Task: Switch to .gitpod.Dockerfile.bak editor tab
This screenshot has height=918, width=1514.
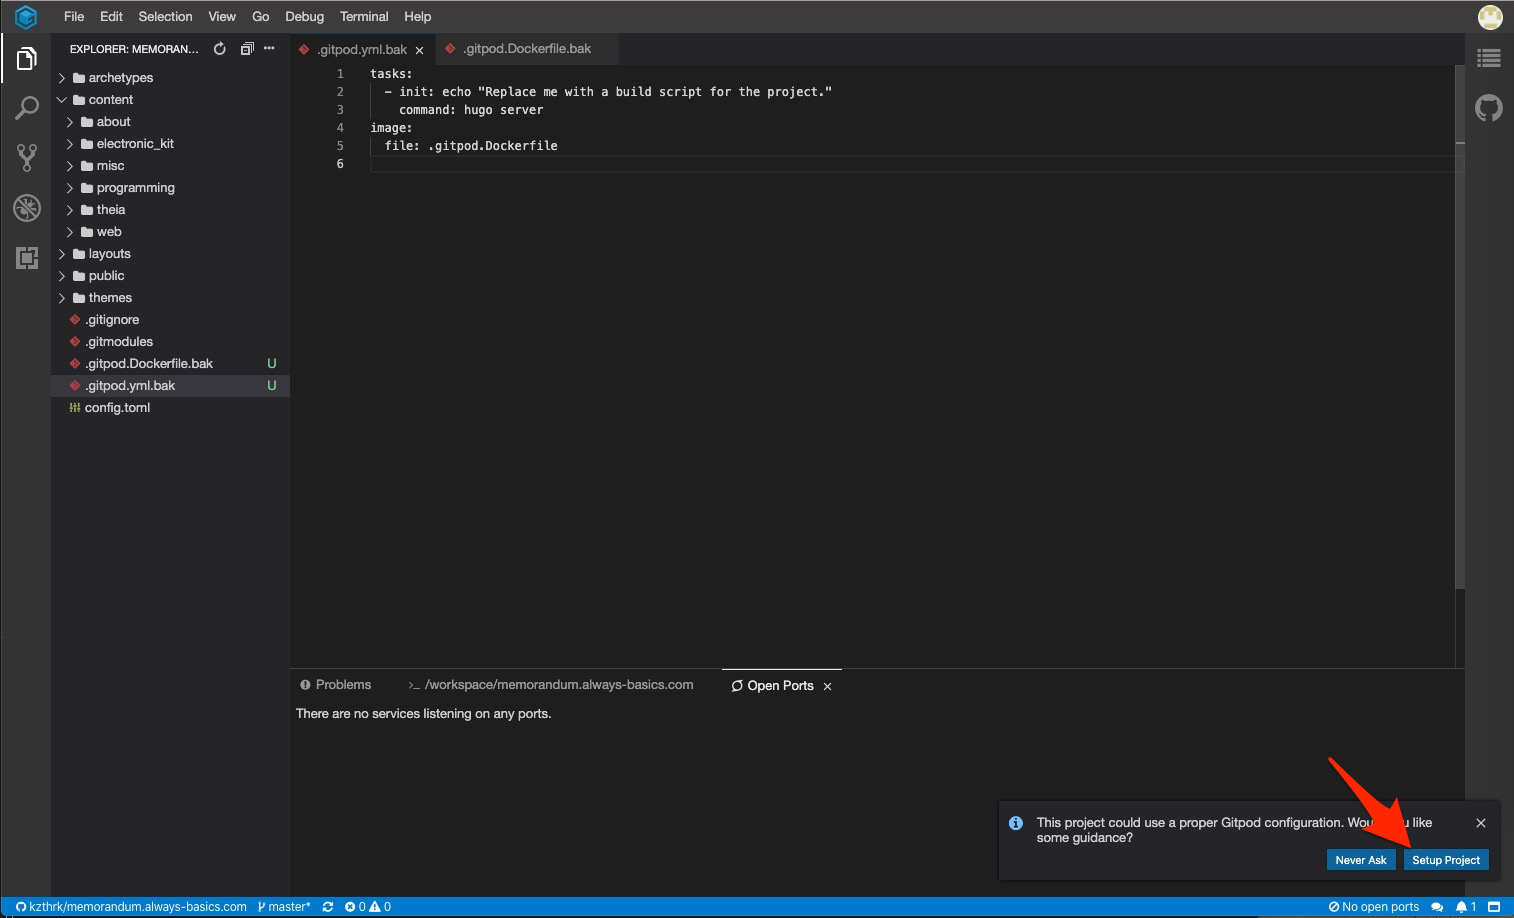Action: (x=527, y=49)
